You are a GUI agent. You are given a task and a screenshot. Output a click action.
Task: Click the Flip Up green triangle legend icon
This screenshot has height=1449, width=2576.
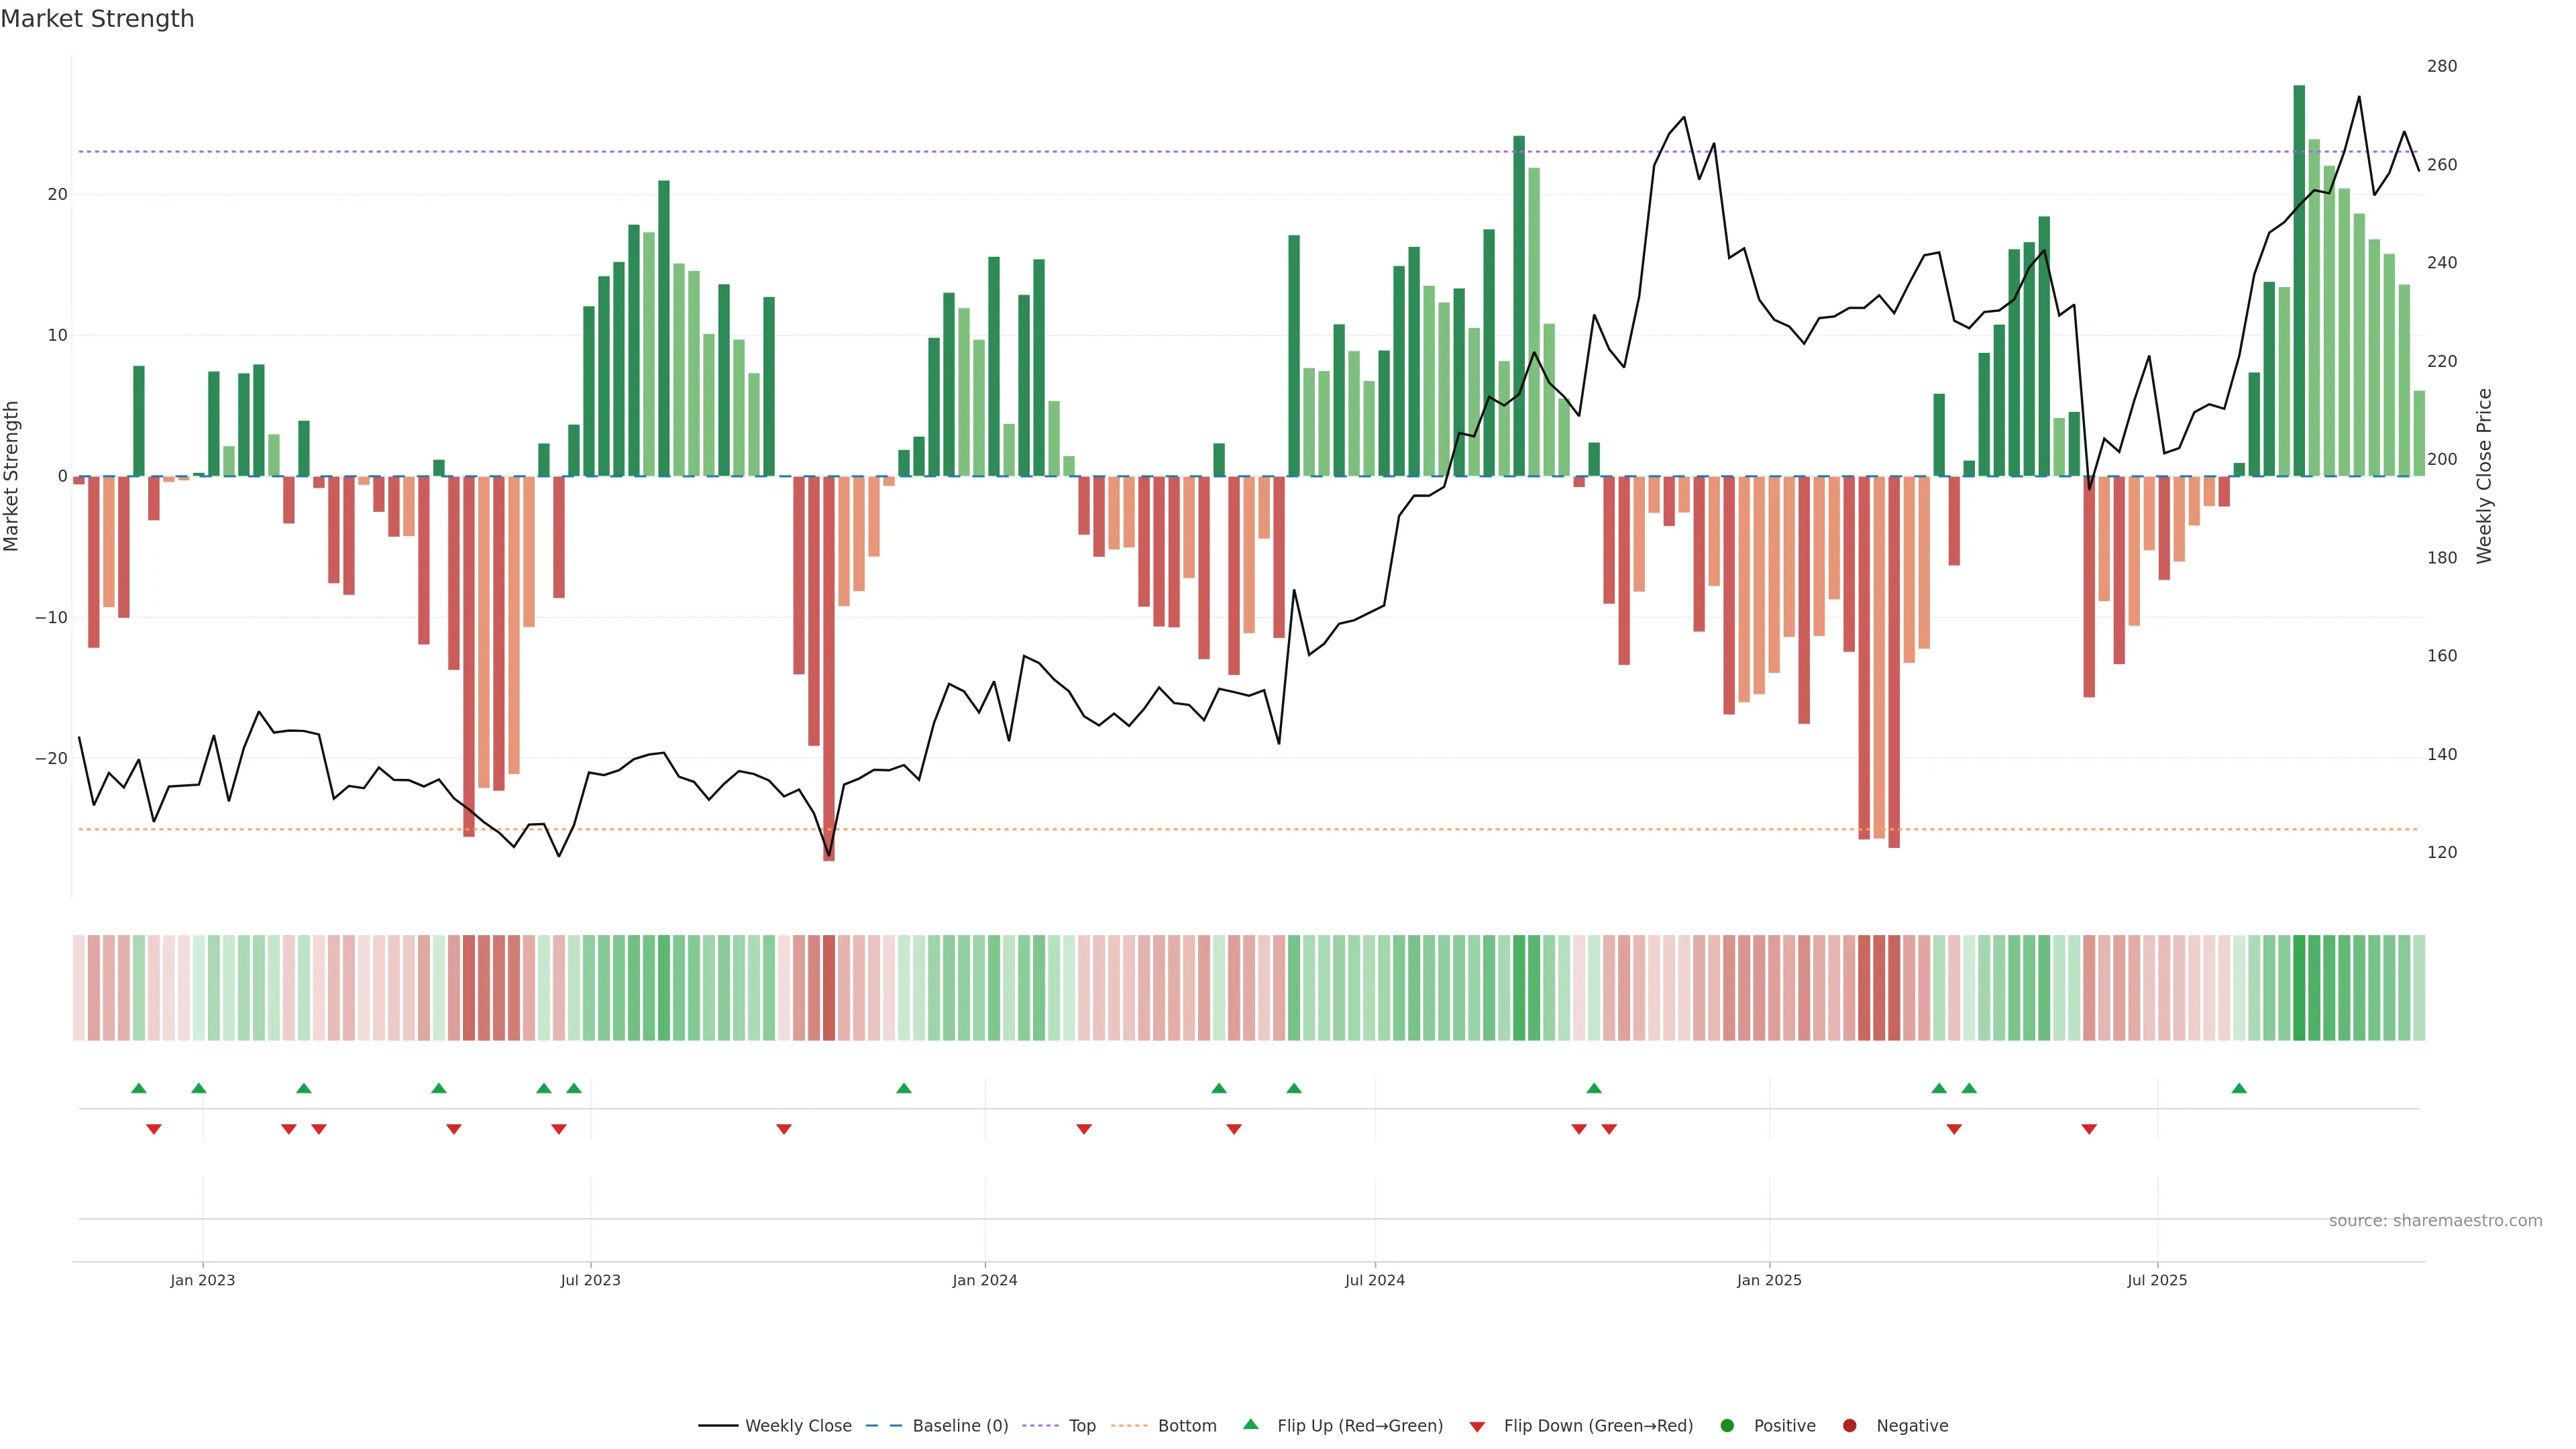click(1250, 1425)
